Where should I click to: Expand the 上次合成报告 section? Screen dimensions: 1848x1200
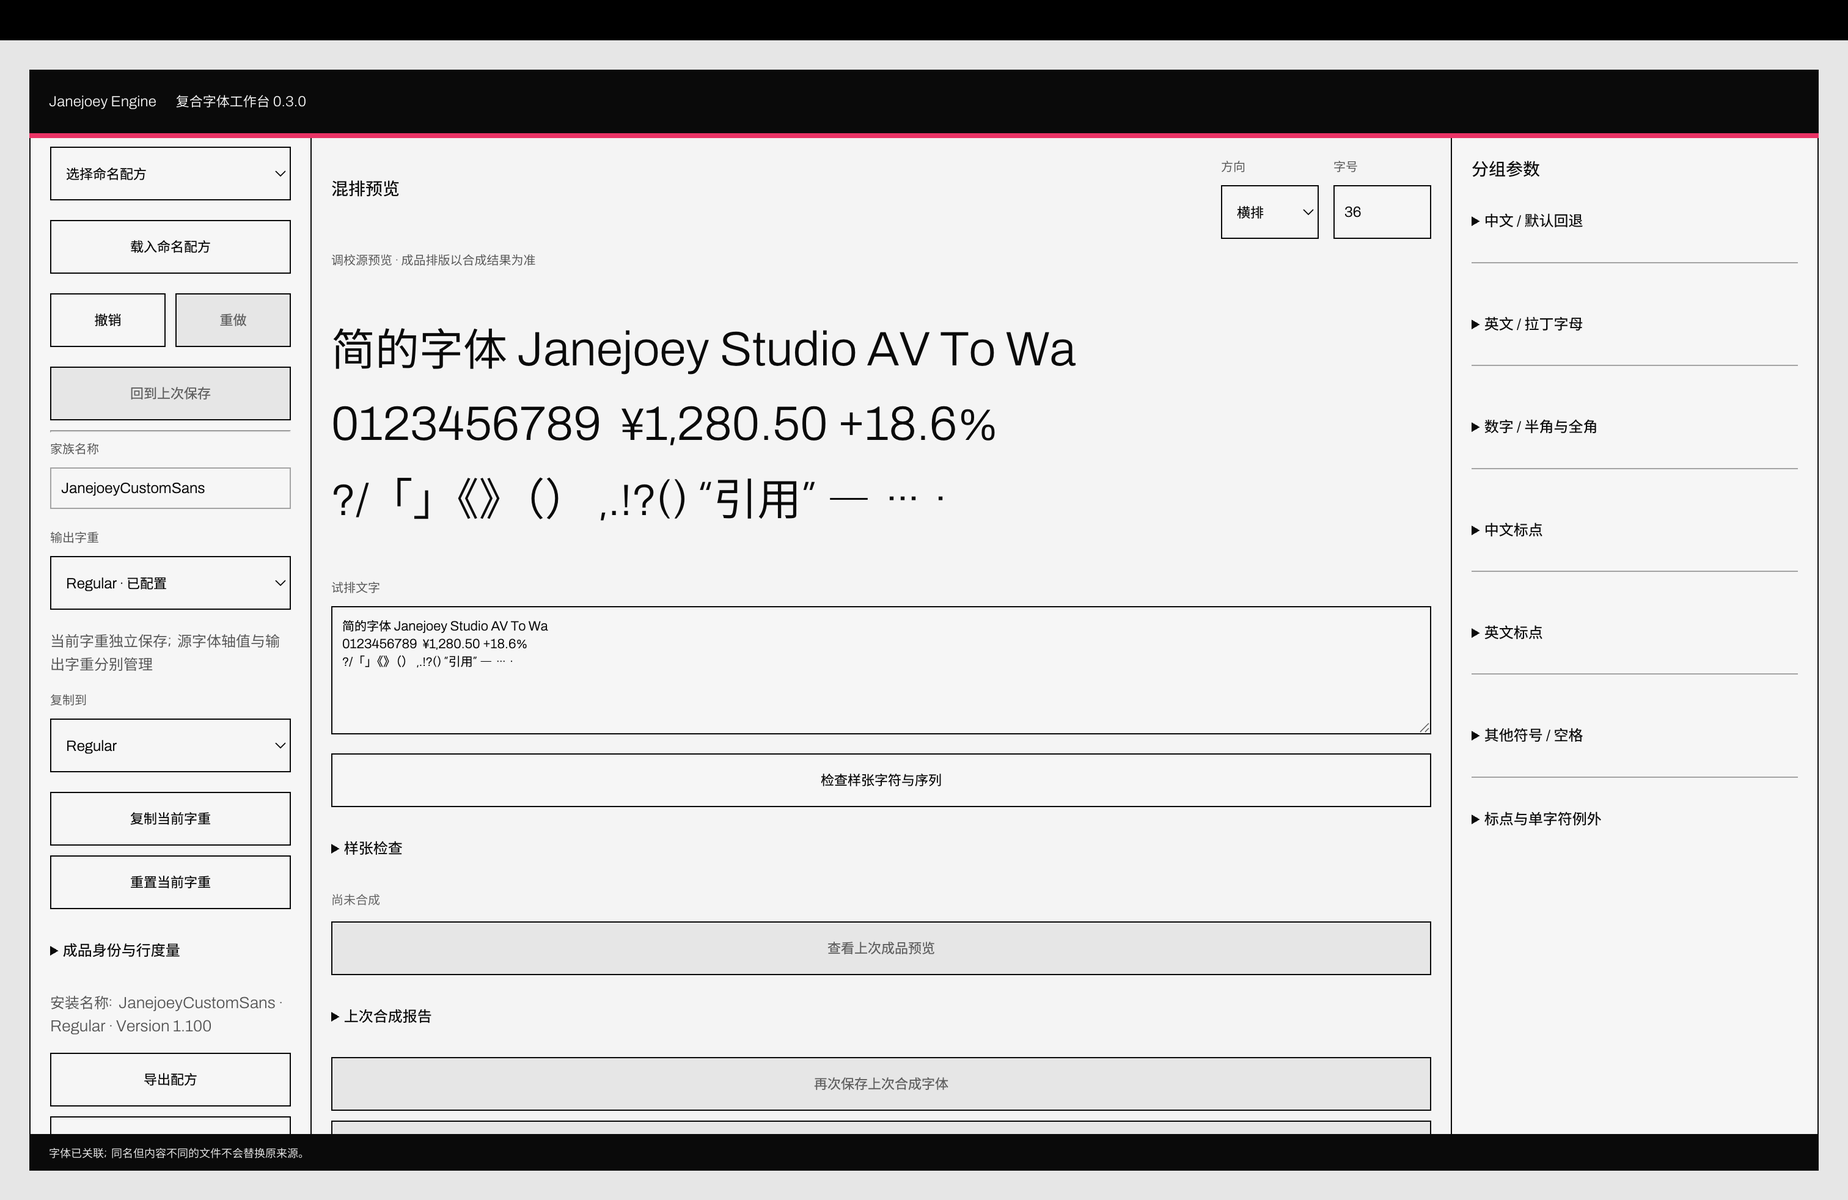pyautogui.click(x=381, y=1016)
